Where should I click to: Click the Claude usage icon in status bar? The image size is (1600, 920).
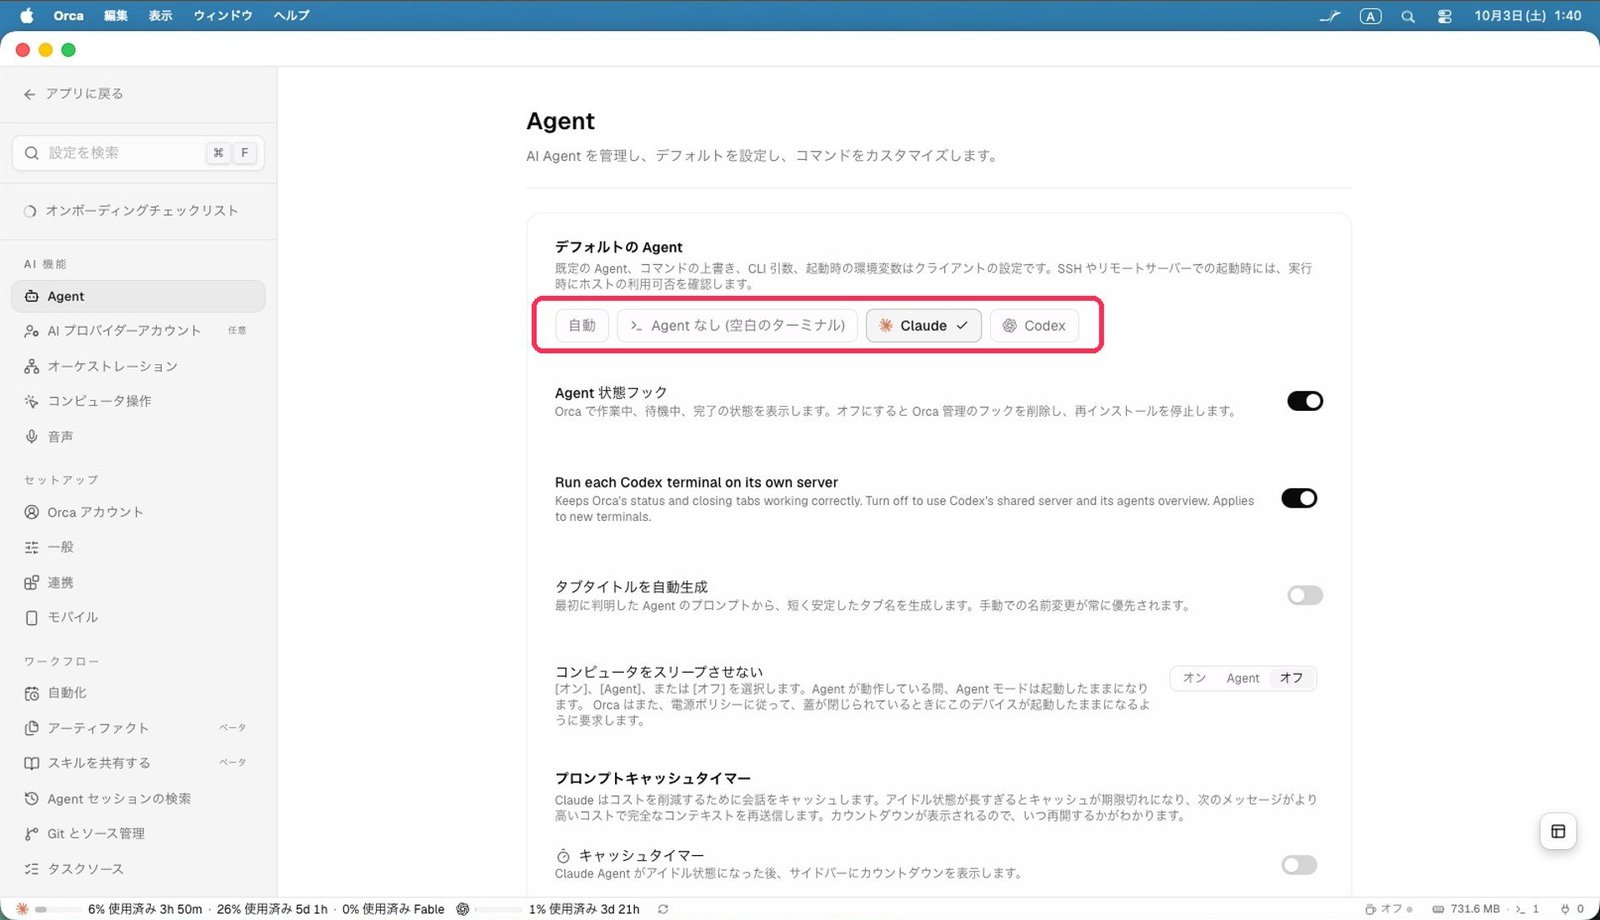tap(22, 909)
